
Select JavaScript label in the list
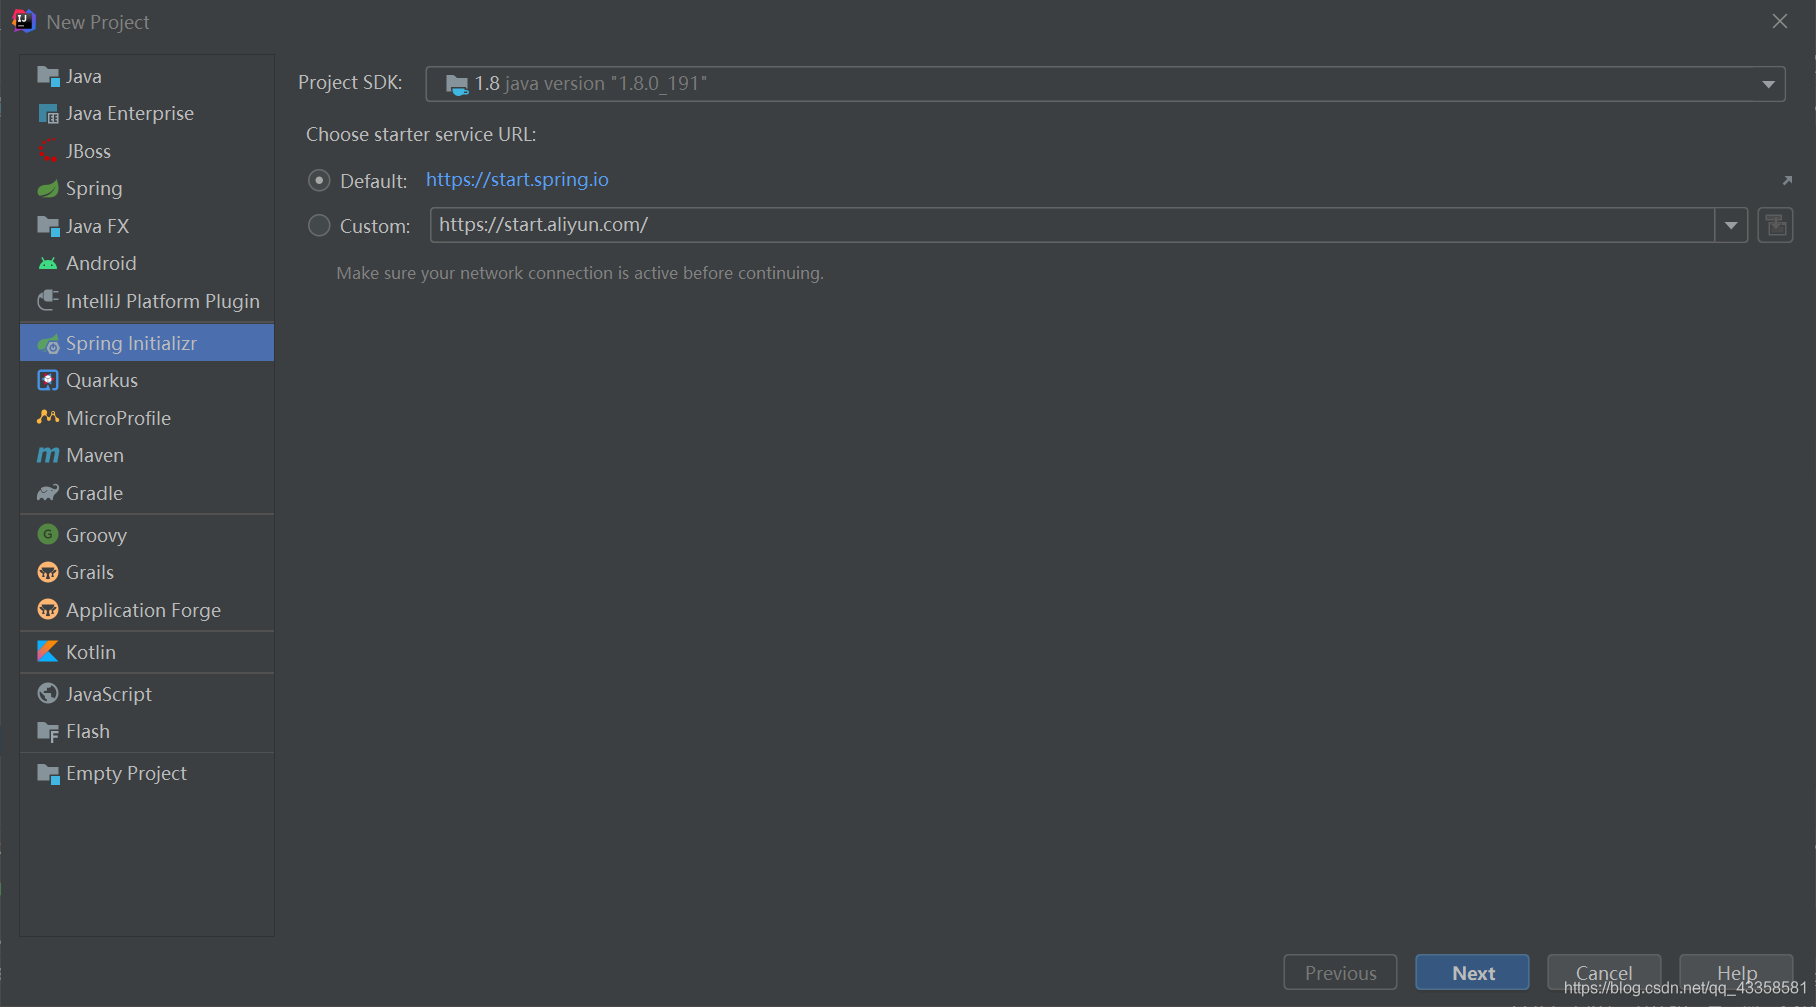tap(109, 694)
